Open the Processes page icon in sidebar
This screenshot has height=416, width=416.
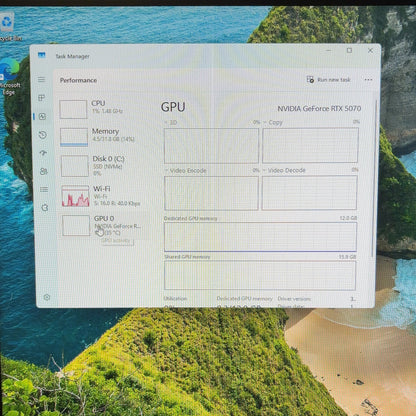point(42,98)
